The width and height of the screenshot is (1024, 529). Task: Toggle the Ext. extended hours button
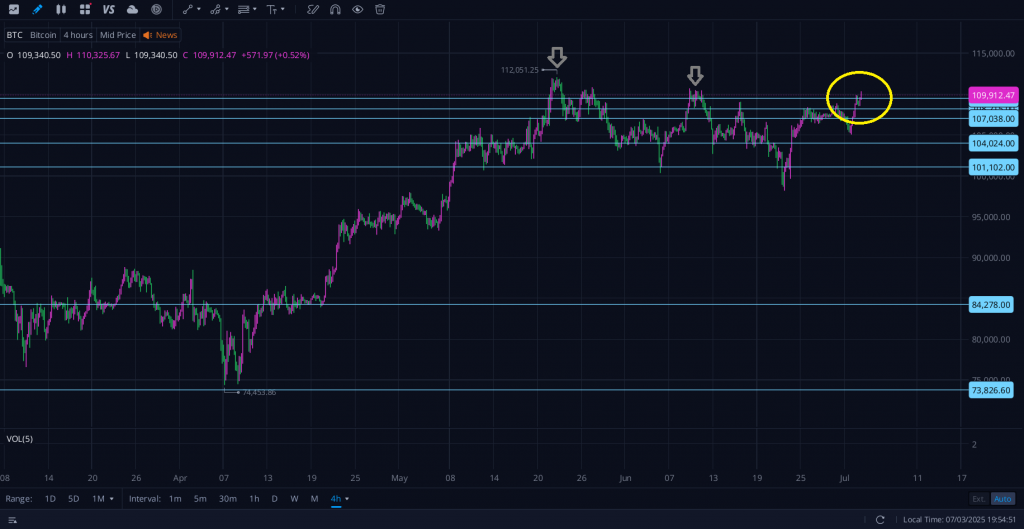(x=978, y=498)
